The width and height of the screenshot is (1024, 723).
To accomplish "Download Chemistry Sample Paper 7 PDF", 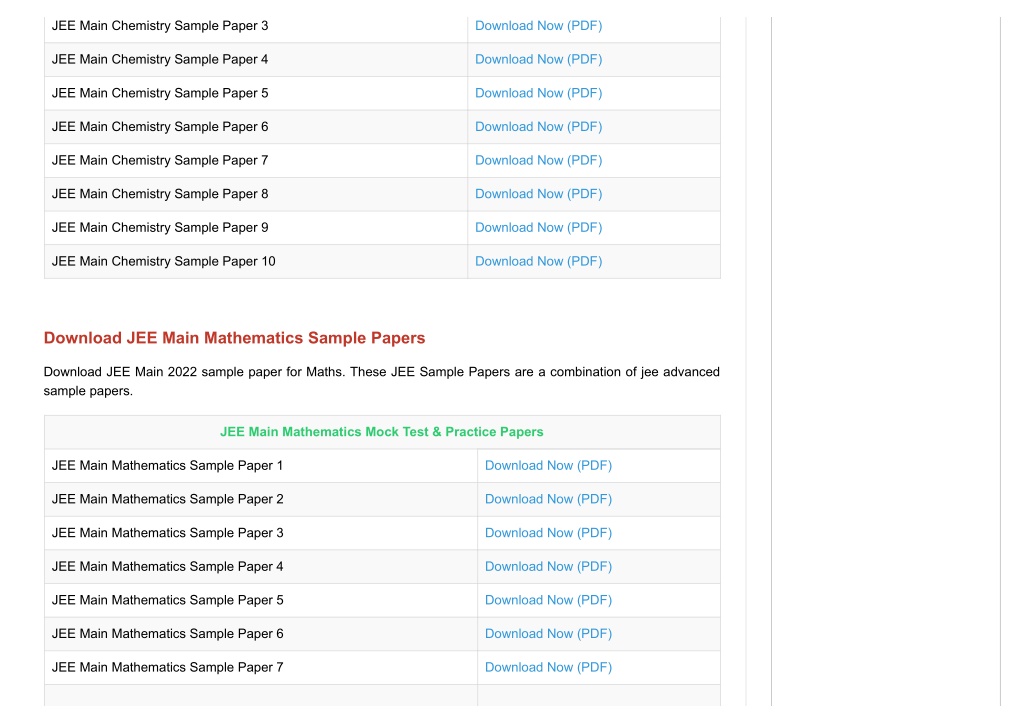I will pos(538,160).
